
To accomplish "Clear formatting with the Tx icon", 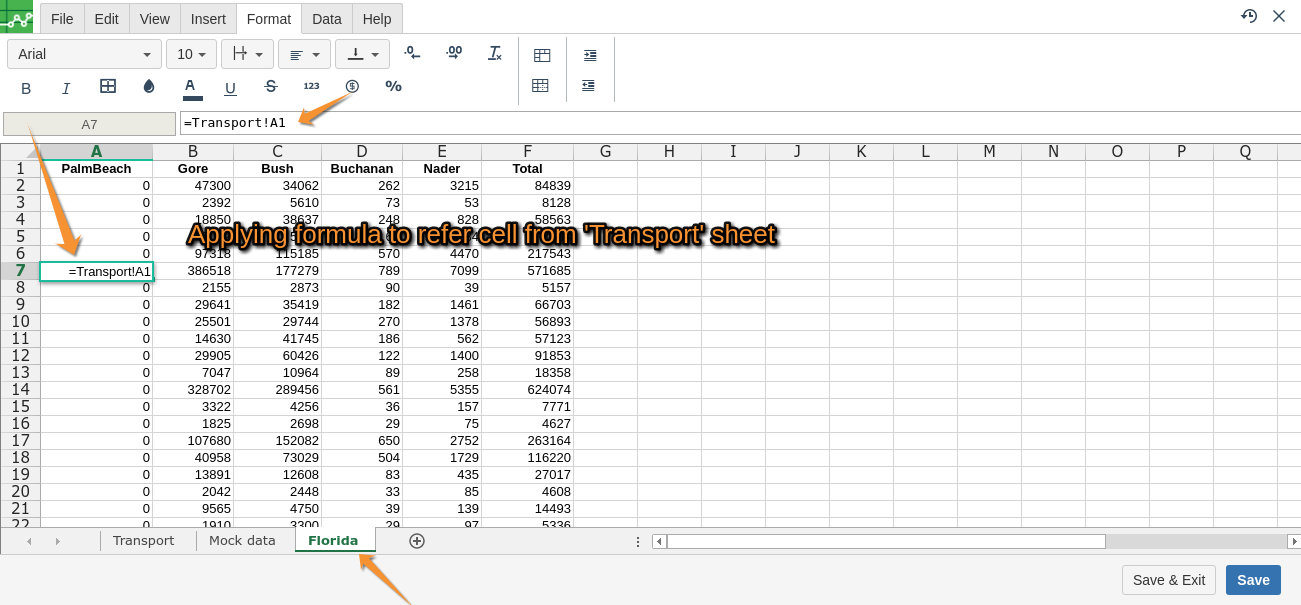I will [495, 53].
